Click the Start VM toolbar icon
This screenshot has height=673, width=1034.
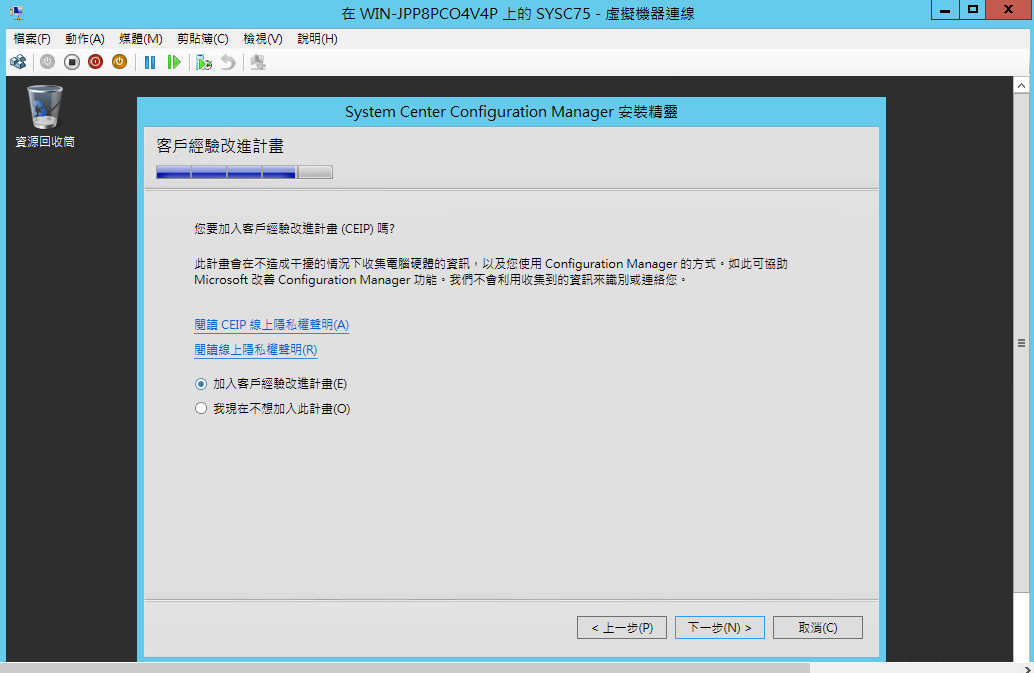(x=47, y=63)
